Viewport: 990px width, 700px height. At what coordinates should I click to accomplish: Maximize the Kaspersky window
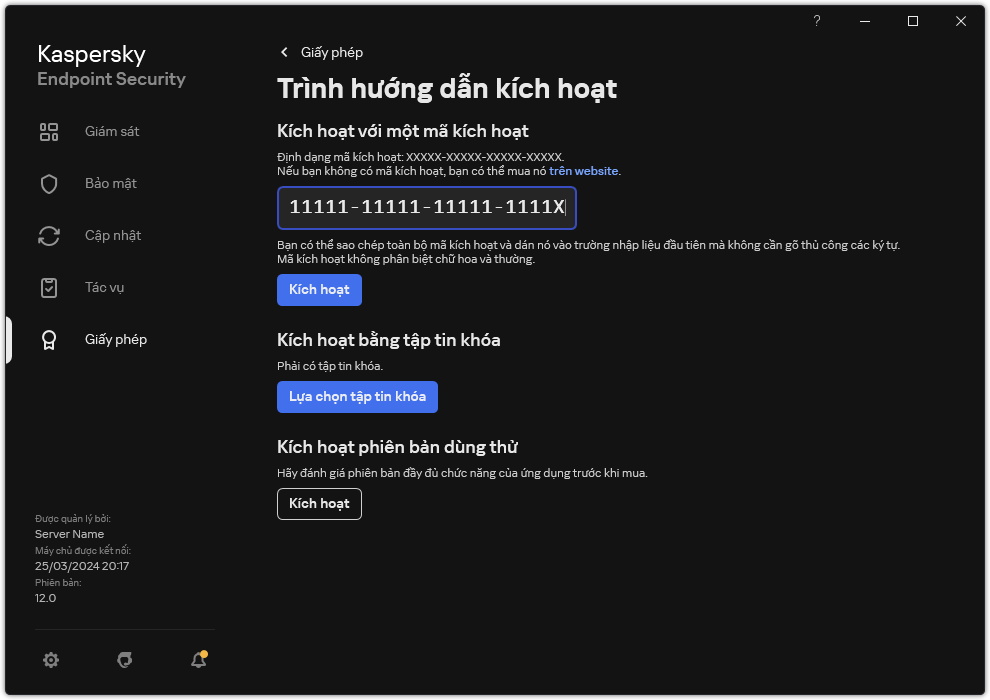pos(913,21)
